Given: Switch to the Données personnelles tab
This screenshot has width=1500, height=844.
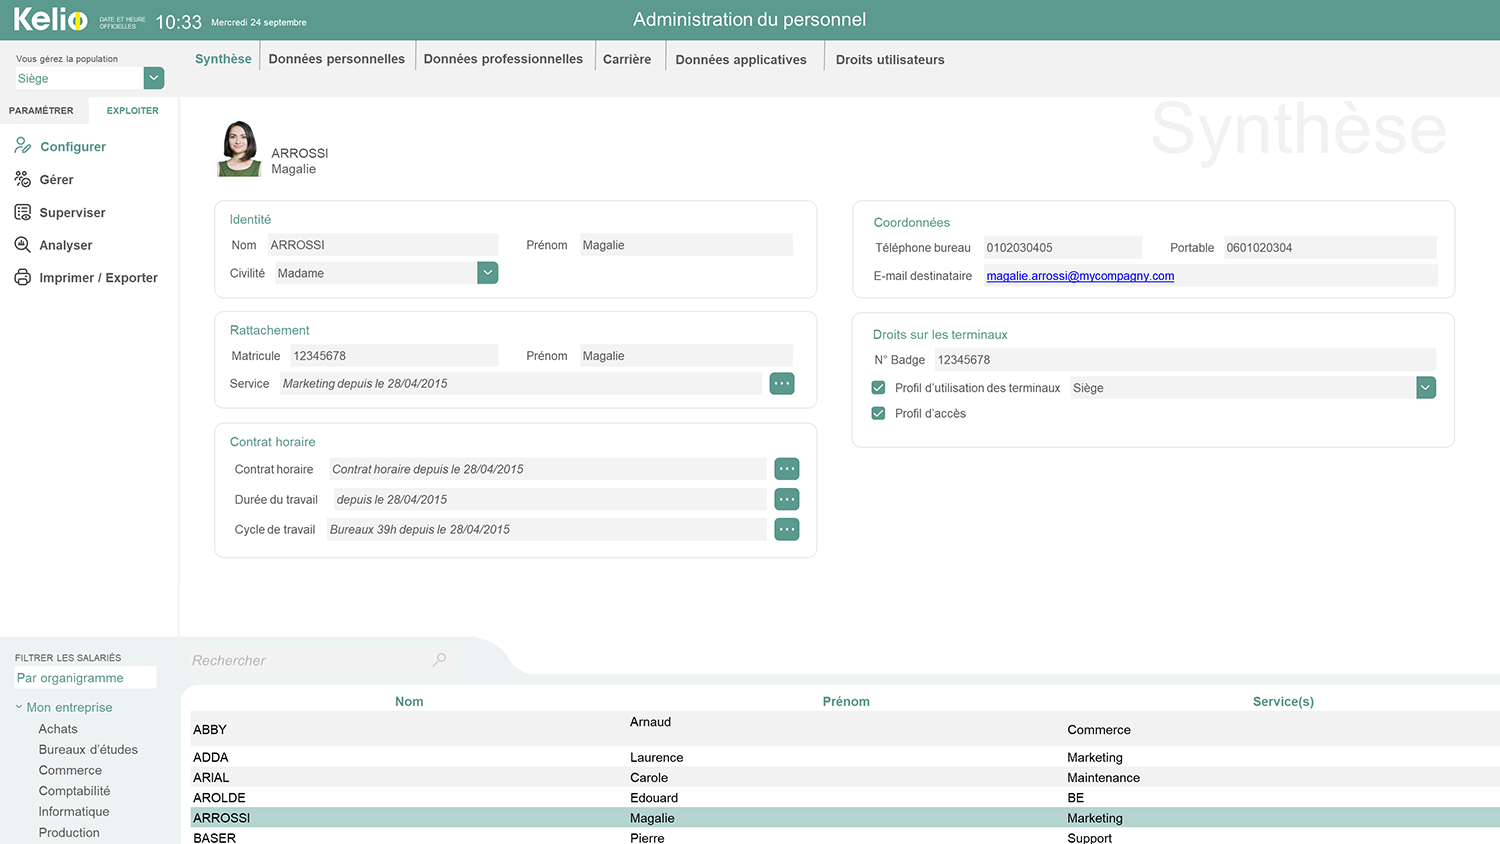Looking at the screenshot, I should tap(337, 58).
